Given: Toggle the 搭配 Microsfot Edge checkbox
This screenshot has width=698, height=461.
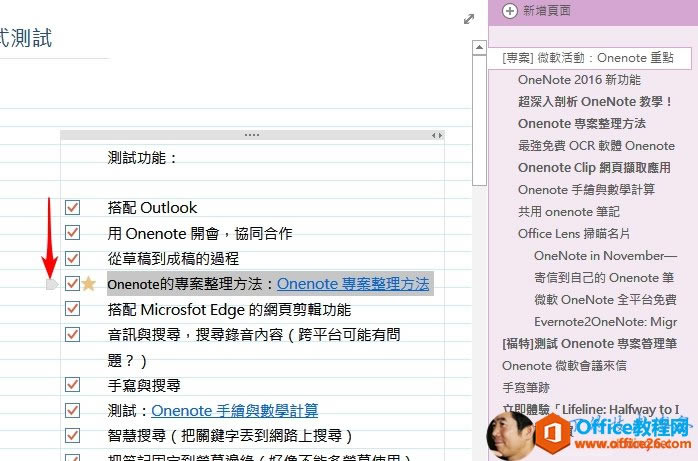Looking at the screenshot, I should 72,309.
